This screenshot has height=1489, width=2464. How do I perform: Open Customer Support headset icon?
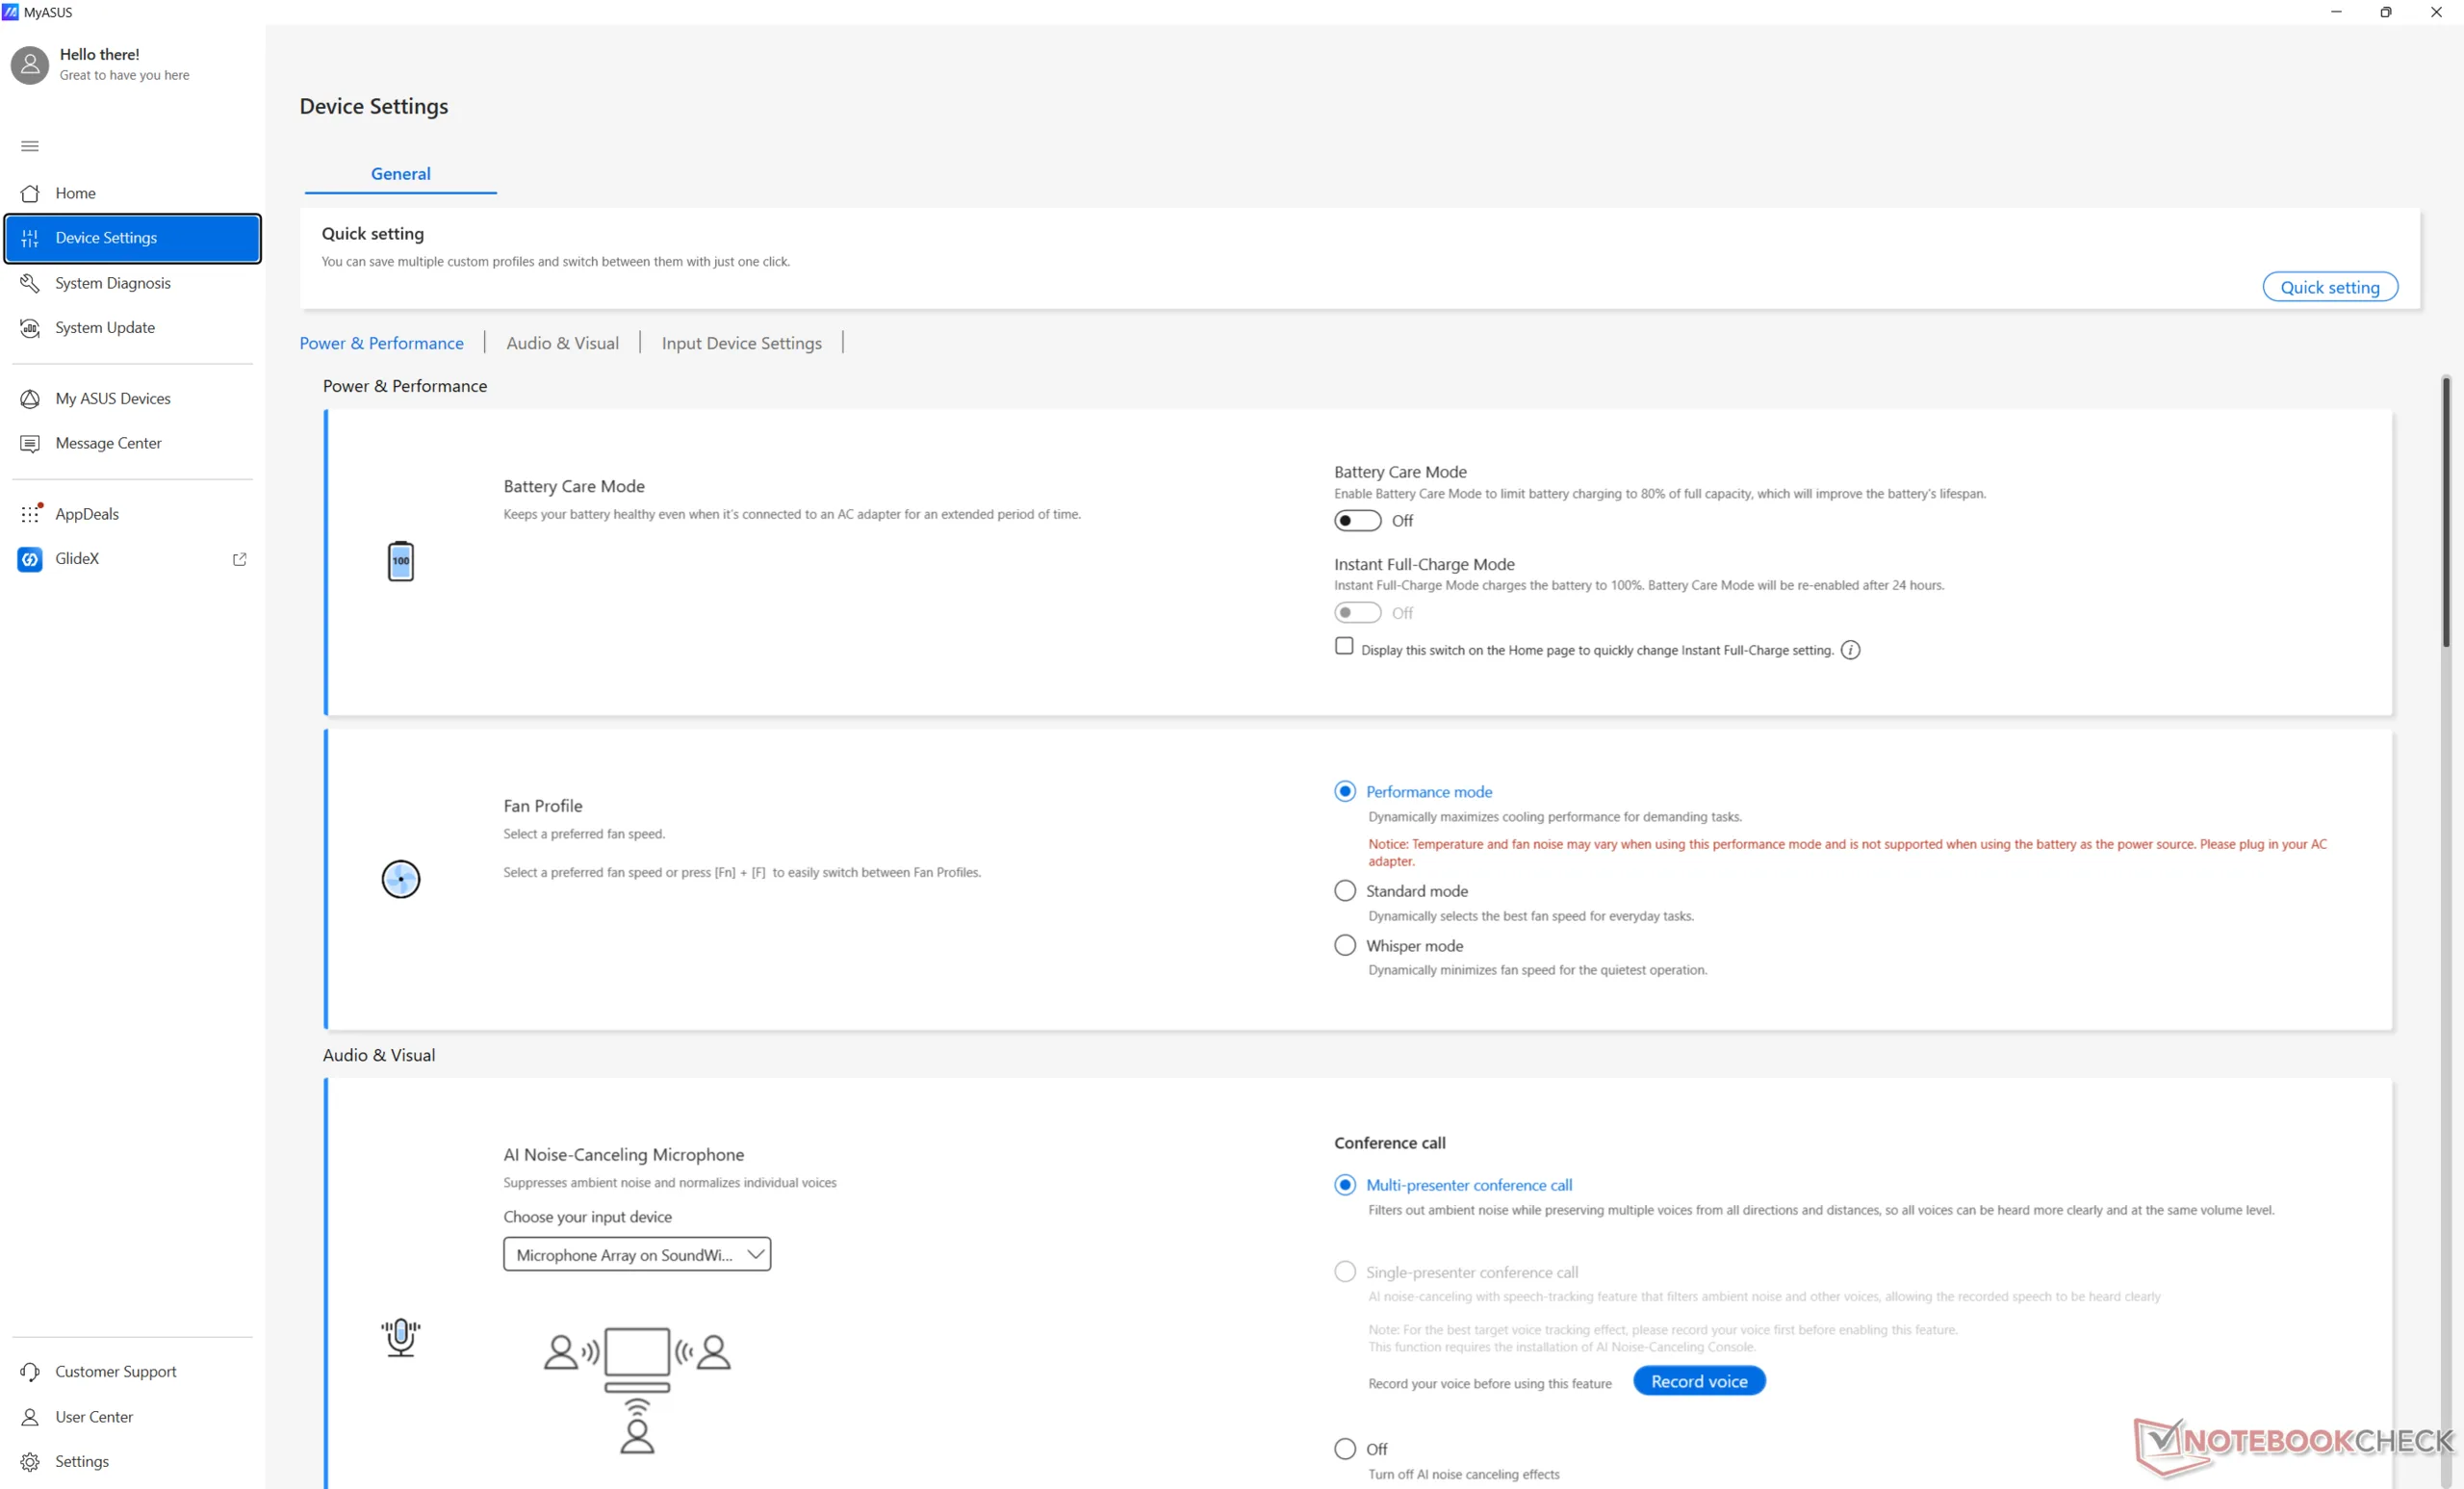coord(30,1372)
